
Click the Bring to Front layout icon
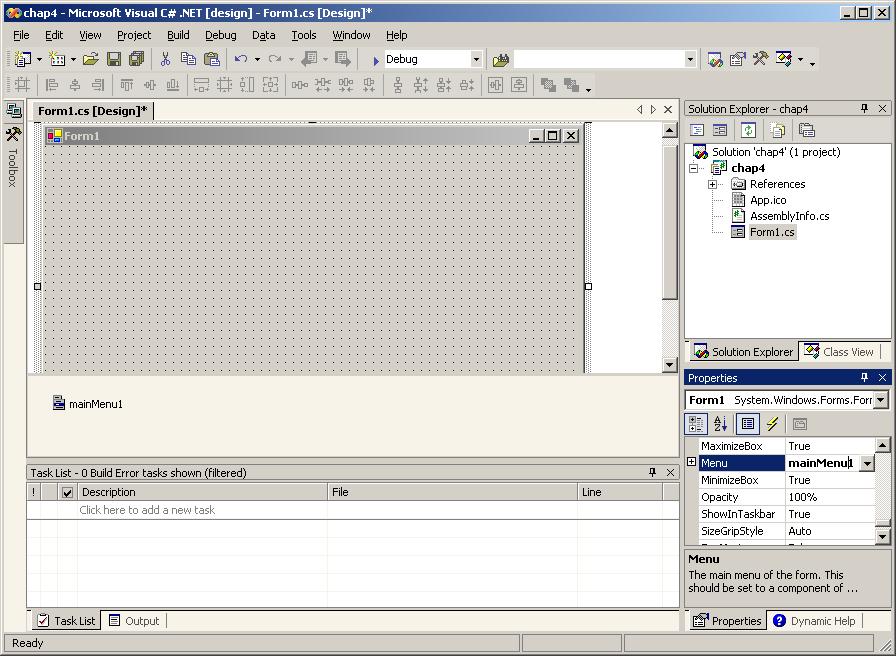548,85
